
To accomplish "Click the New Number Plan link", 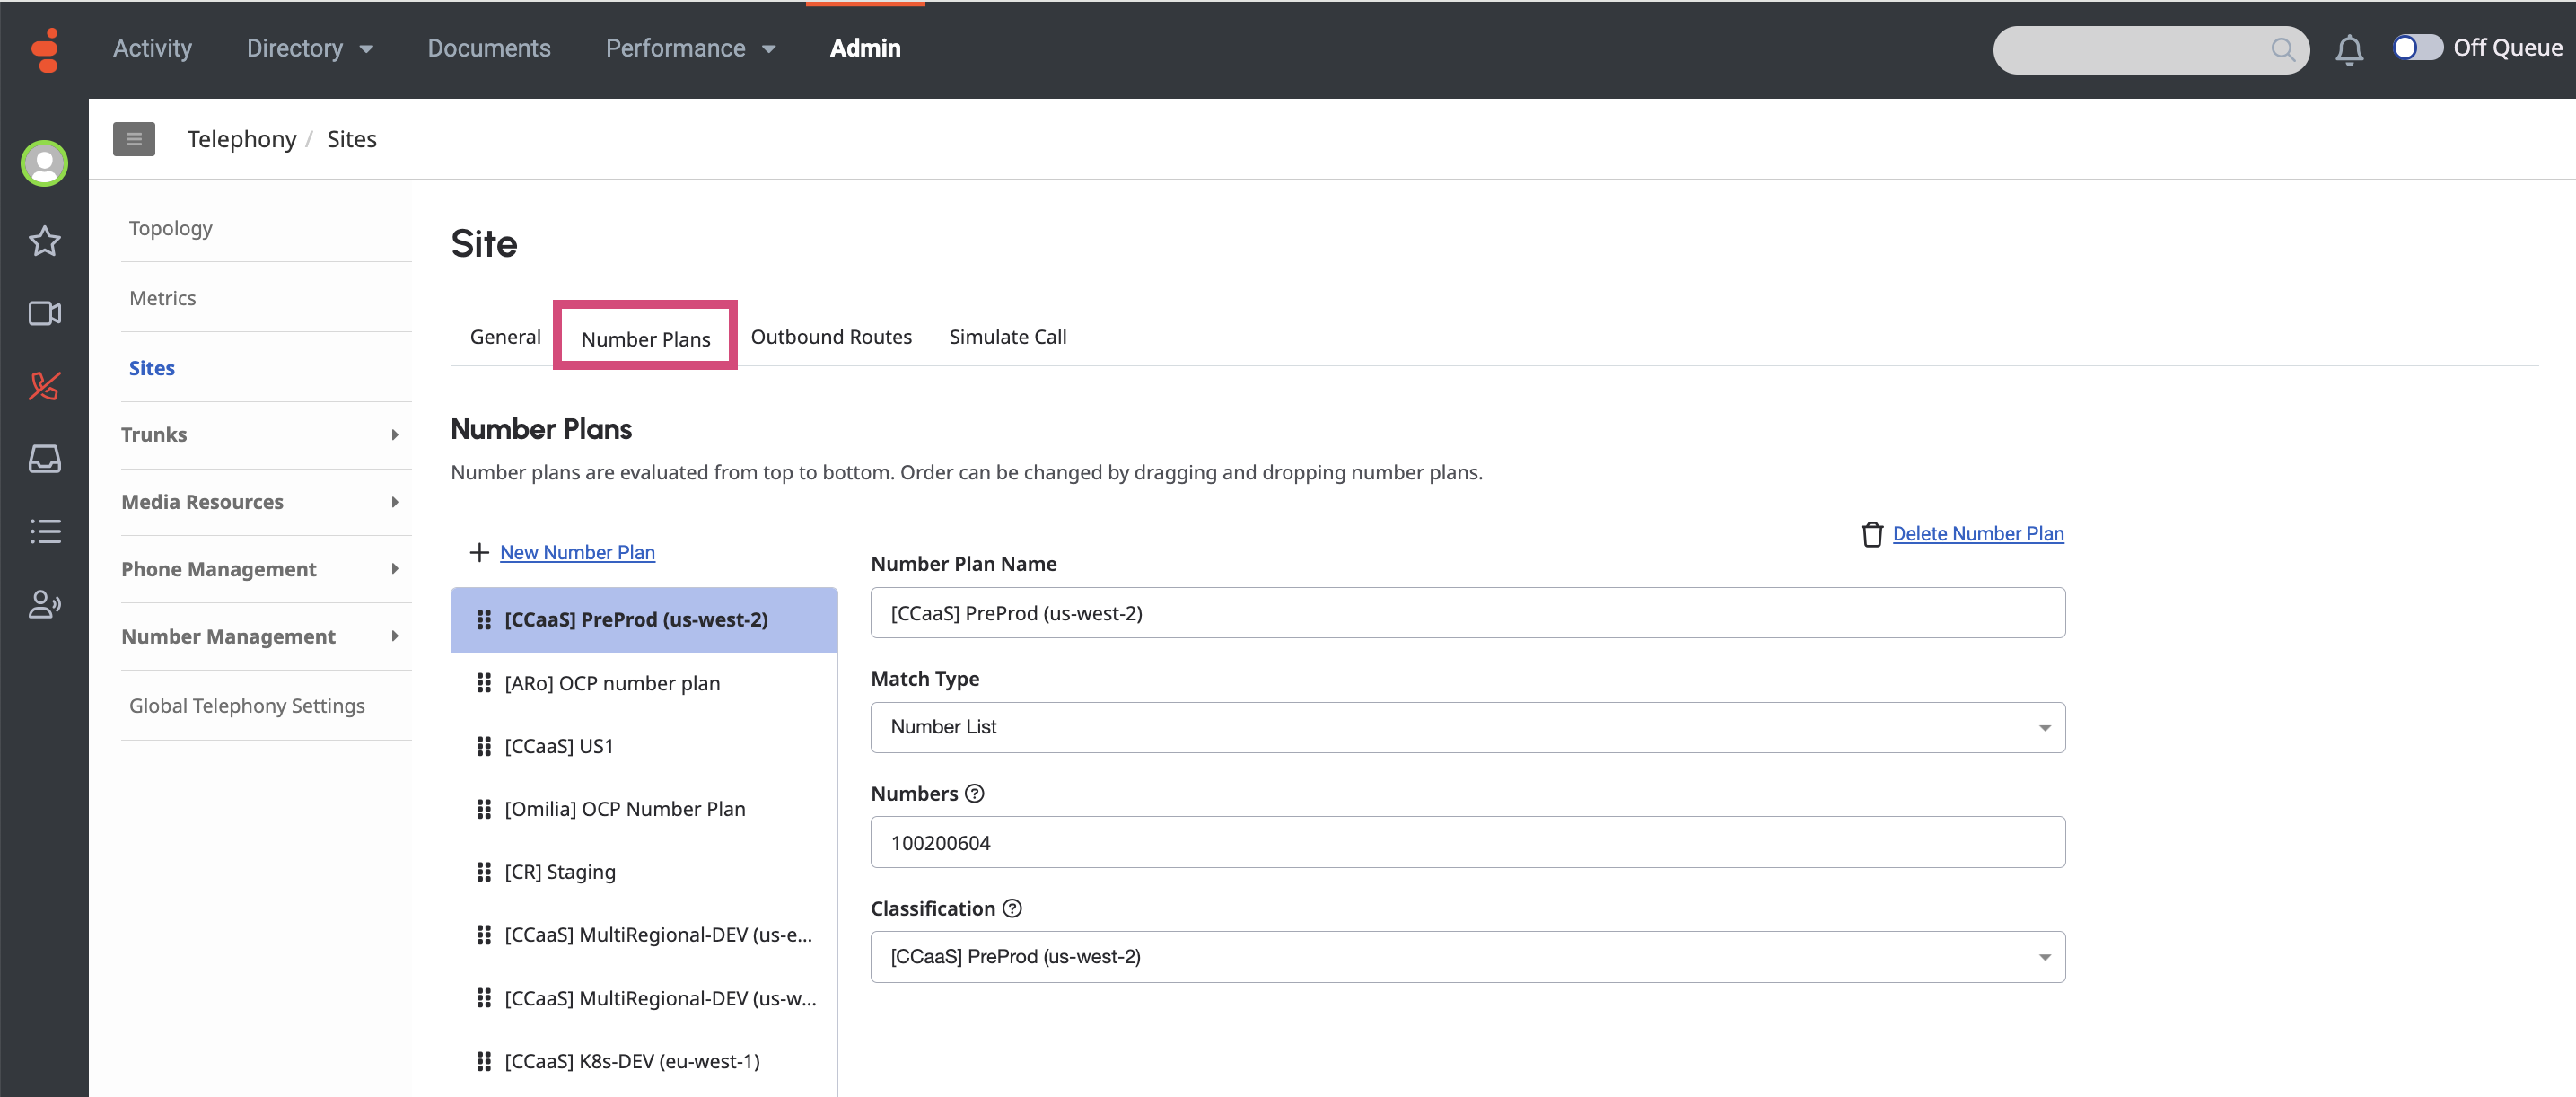I will [577, 552].
